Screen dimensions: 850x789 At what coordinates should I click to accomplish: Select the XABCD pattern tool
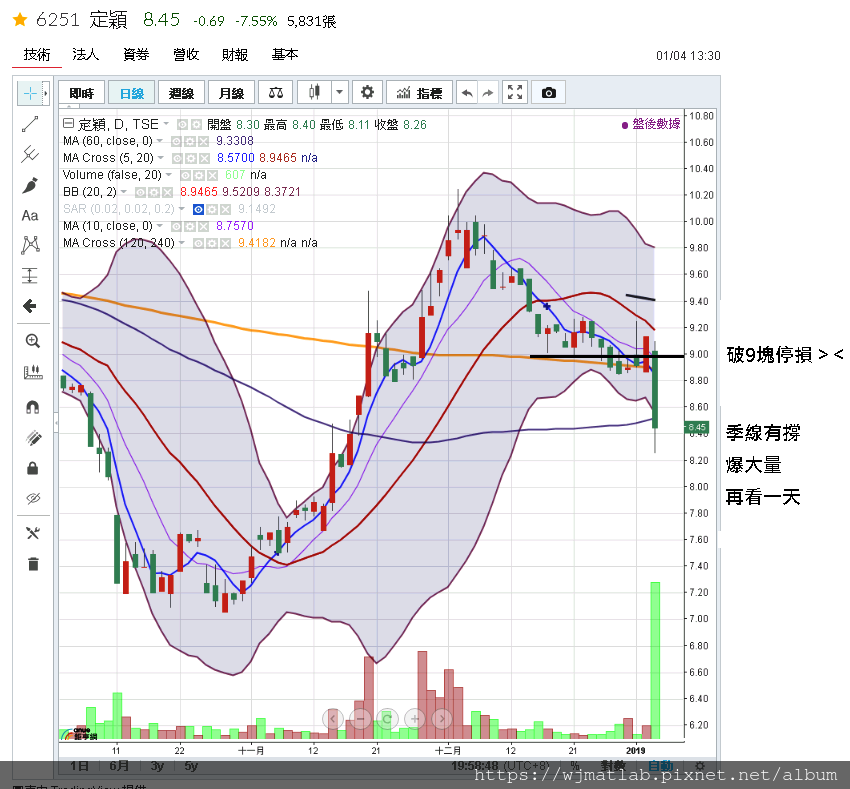[30, 245]
